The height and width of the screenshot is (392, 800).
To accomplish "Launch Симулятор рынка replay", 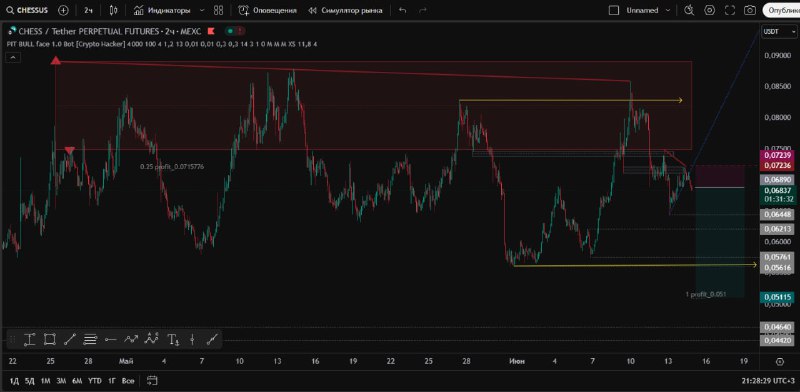I will 345,10.
